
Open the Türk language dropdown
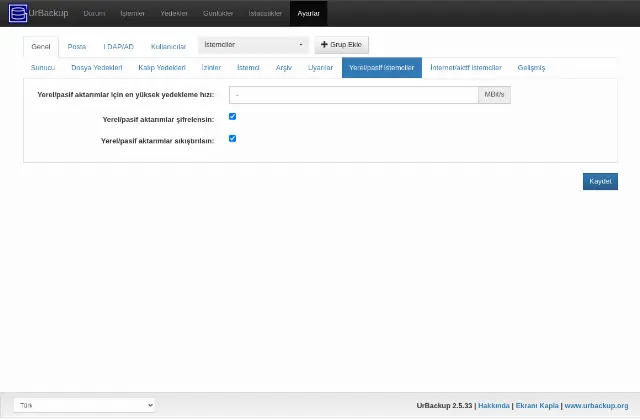coord(84,405)
